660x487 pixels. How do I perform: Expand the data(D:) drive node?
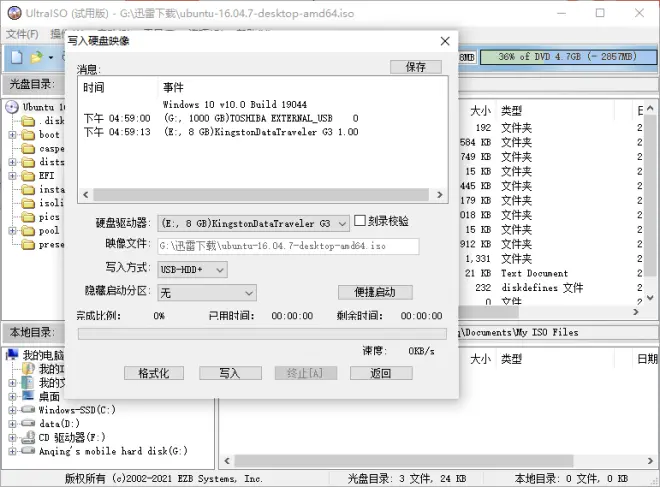(12, 423)
